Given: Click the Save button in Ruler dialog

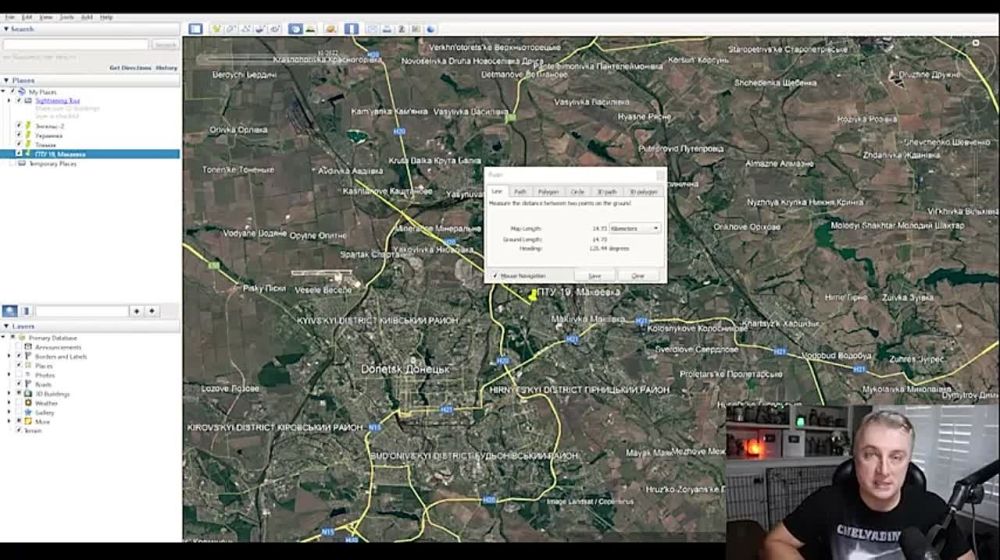Looking at the screenshot, I should (x=594, y=276).
